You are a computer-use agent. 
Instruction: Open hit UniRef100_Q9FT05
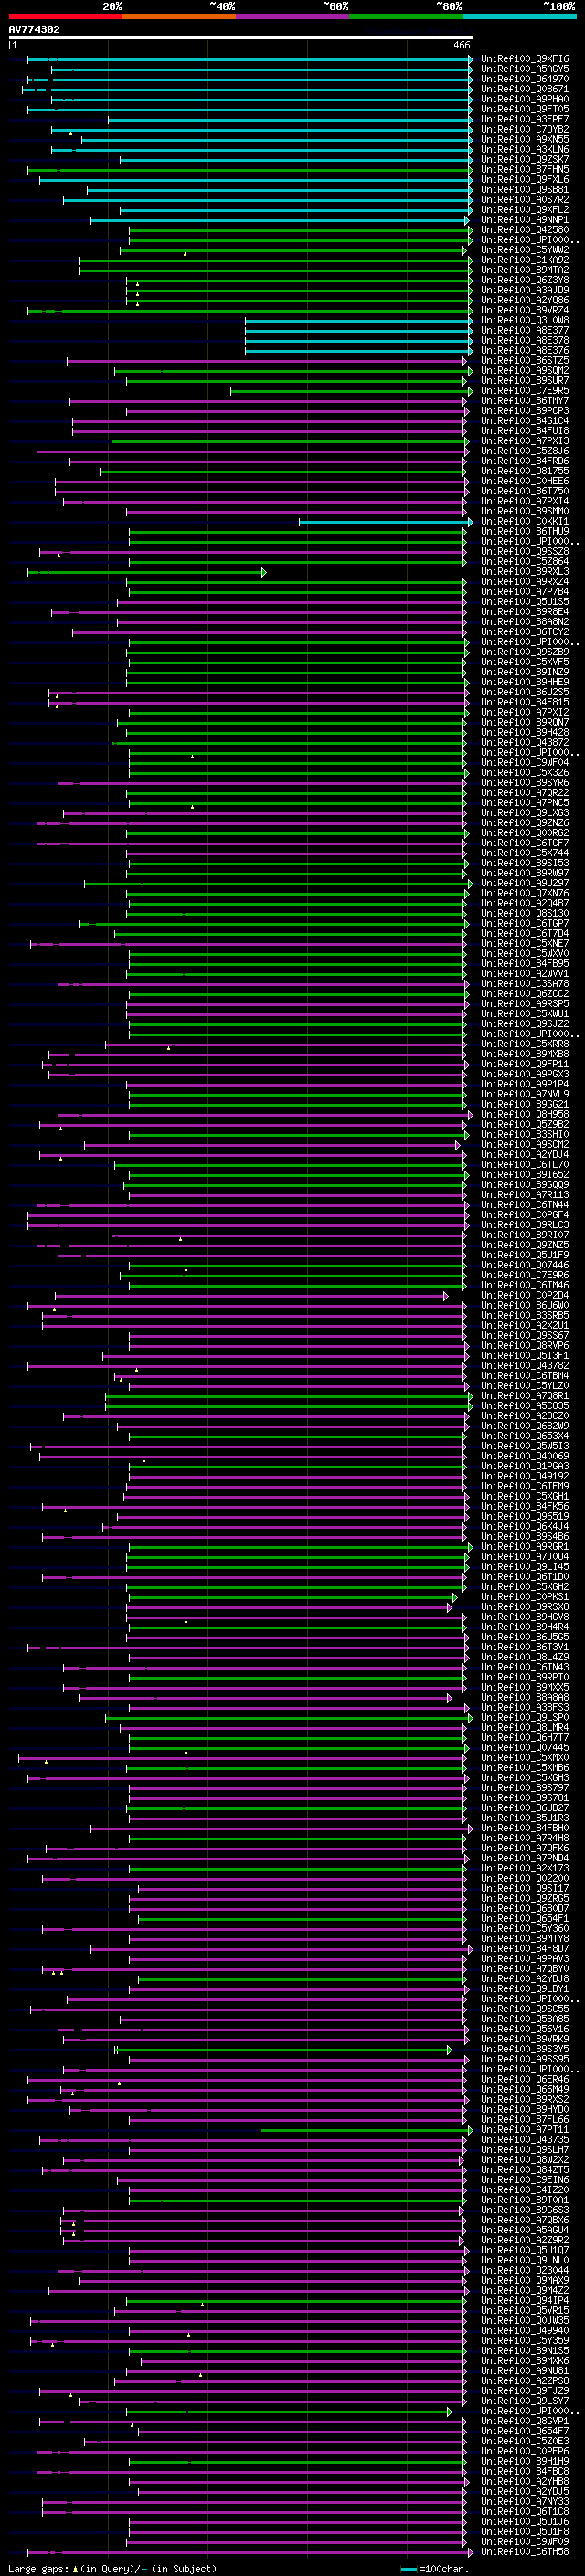(x=525, y=109)
